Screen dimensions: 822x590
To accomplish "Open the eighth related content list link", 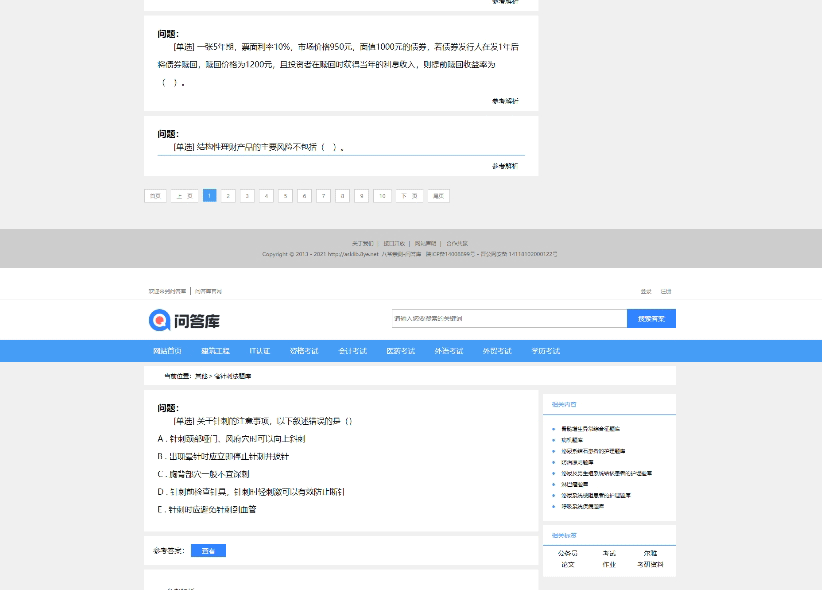I will coord(582,506).
